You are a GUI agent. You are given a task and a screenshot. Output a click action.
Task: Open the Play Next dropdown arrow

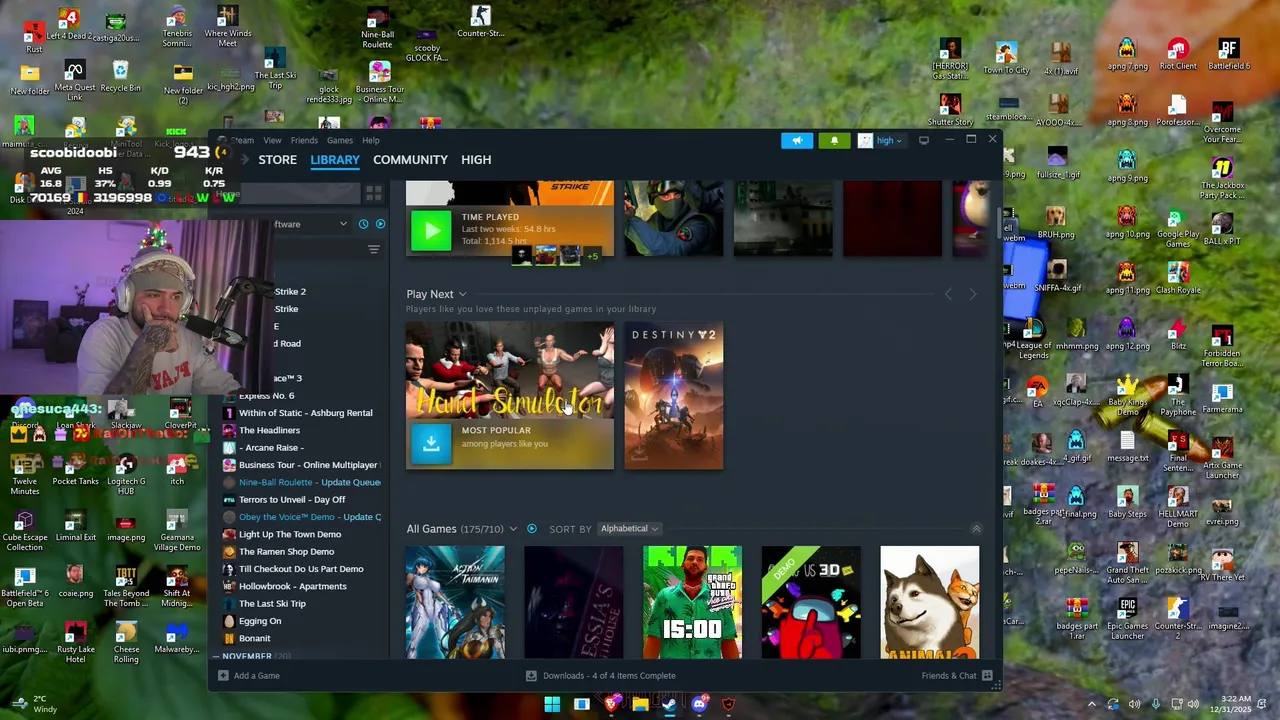tap(462, 294)
